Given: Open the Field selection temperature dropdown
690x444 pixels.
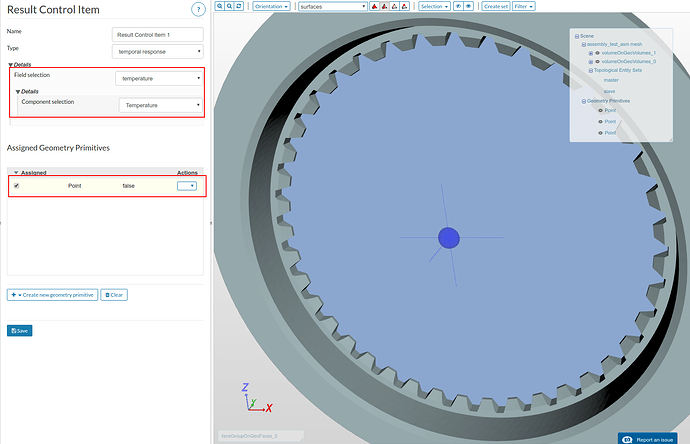Looking at the screenshot, I should pos(160,78).
